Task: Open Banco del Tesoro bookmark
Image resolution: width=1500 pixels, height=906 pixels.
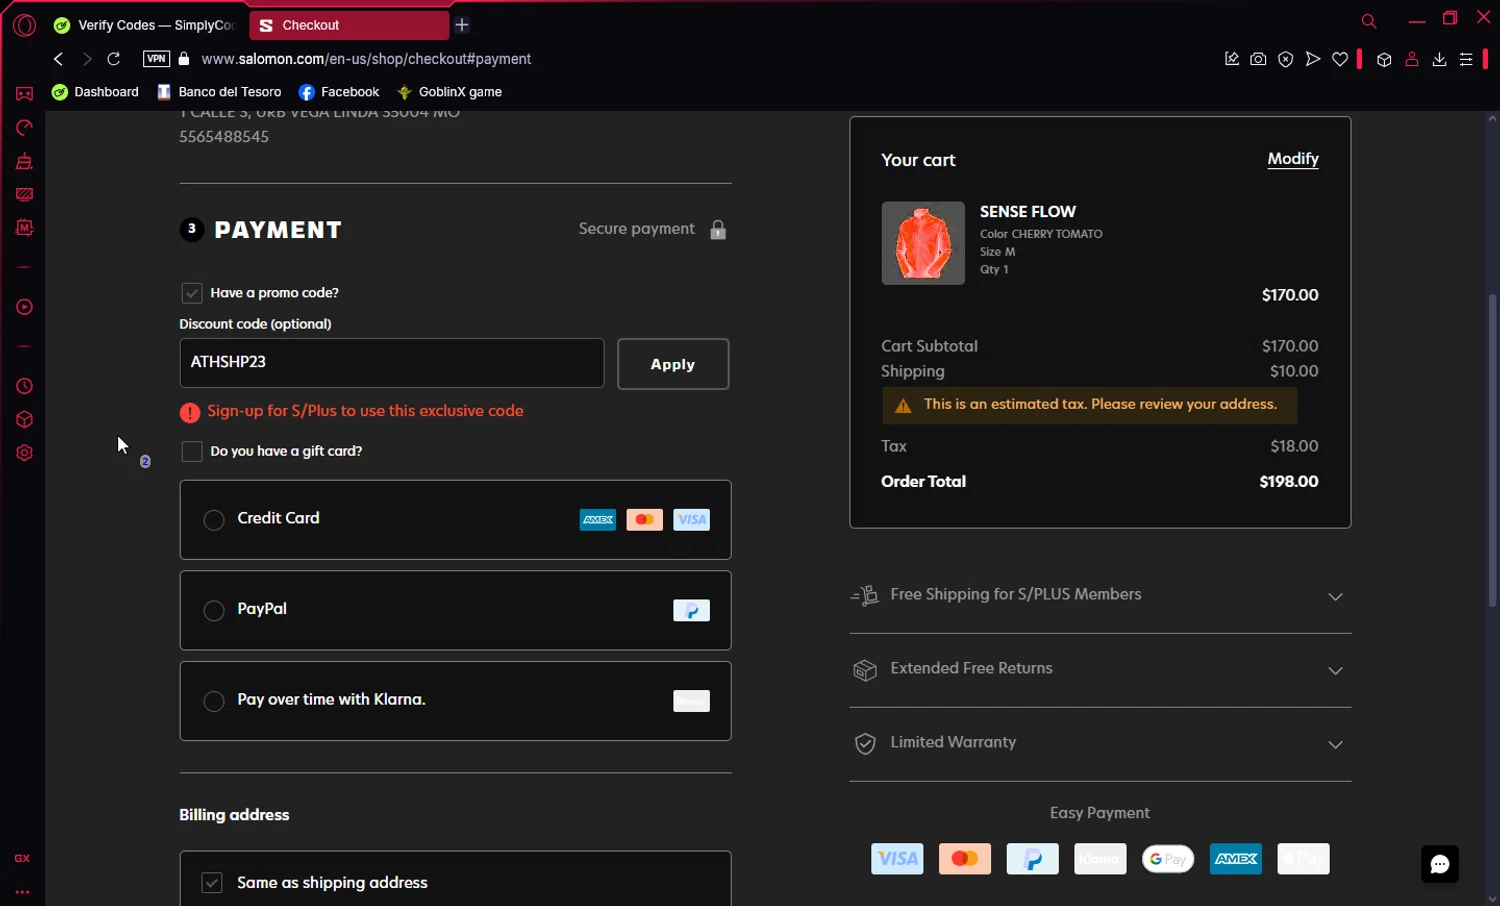Action: [219, 92]
